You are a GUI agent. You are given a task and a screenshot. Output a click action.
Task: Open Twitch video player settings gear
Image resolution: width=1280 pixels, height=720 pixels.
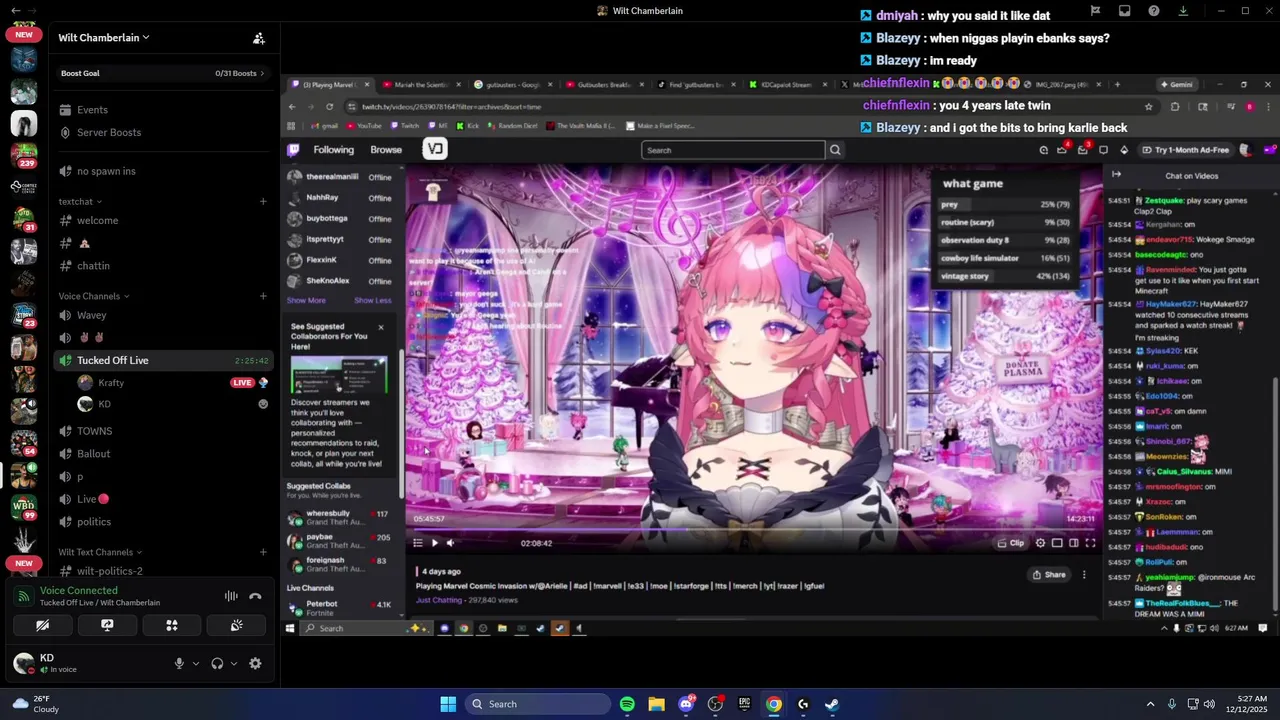tap(1040, 543)
